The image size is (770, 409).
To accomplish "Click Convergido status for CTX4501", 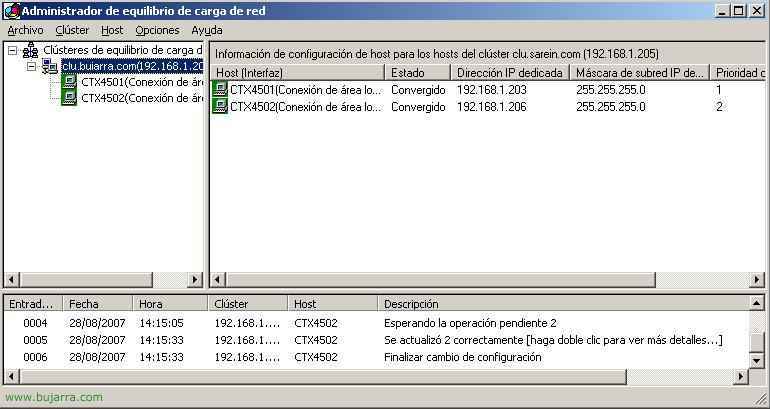I will coord(418,90).
